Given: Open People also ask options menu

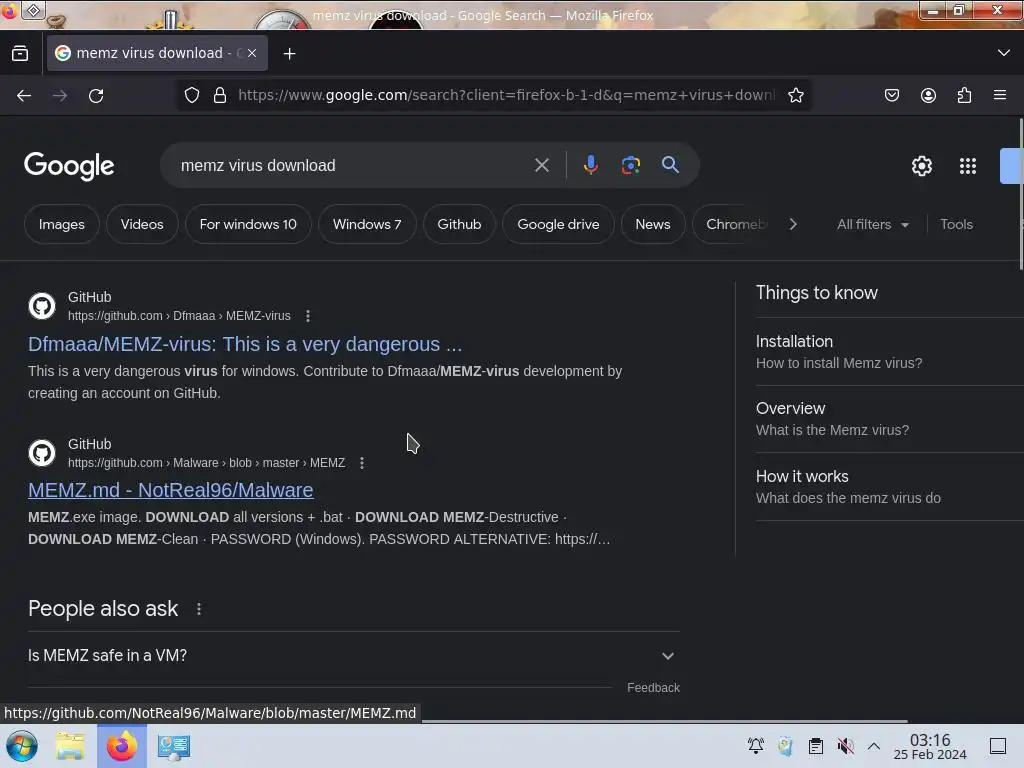Looking at the screenshot, I should 199,609.
